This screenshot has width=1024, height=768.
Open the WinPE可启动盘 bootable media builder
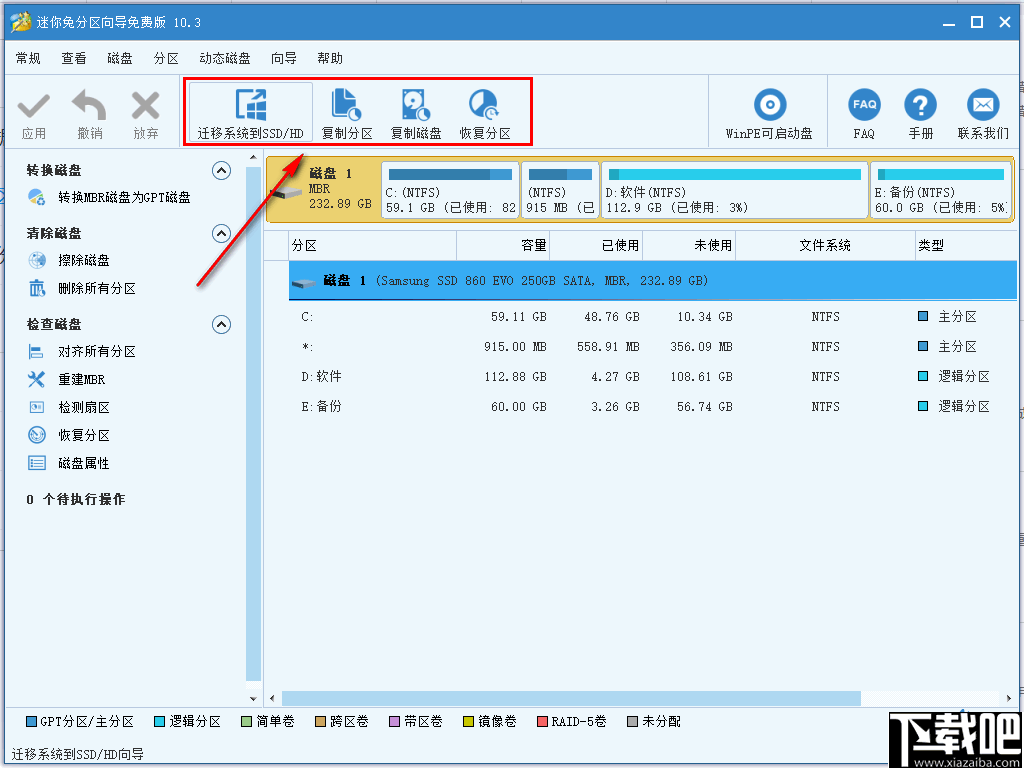tap(769, 111)
